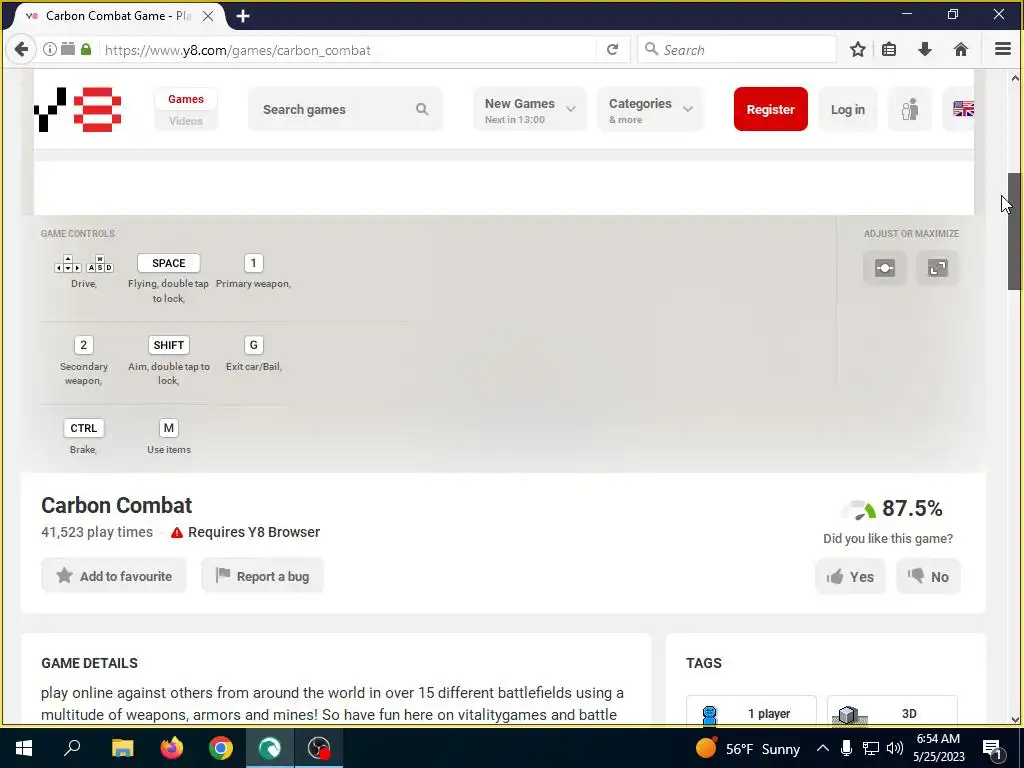This screenshot has width=1024, height=768.
Task: Click the Y8 site logo
Action: click(78, 109)
